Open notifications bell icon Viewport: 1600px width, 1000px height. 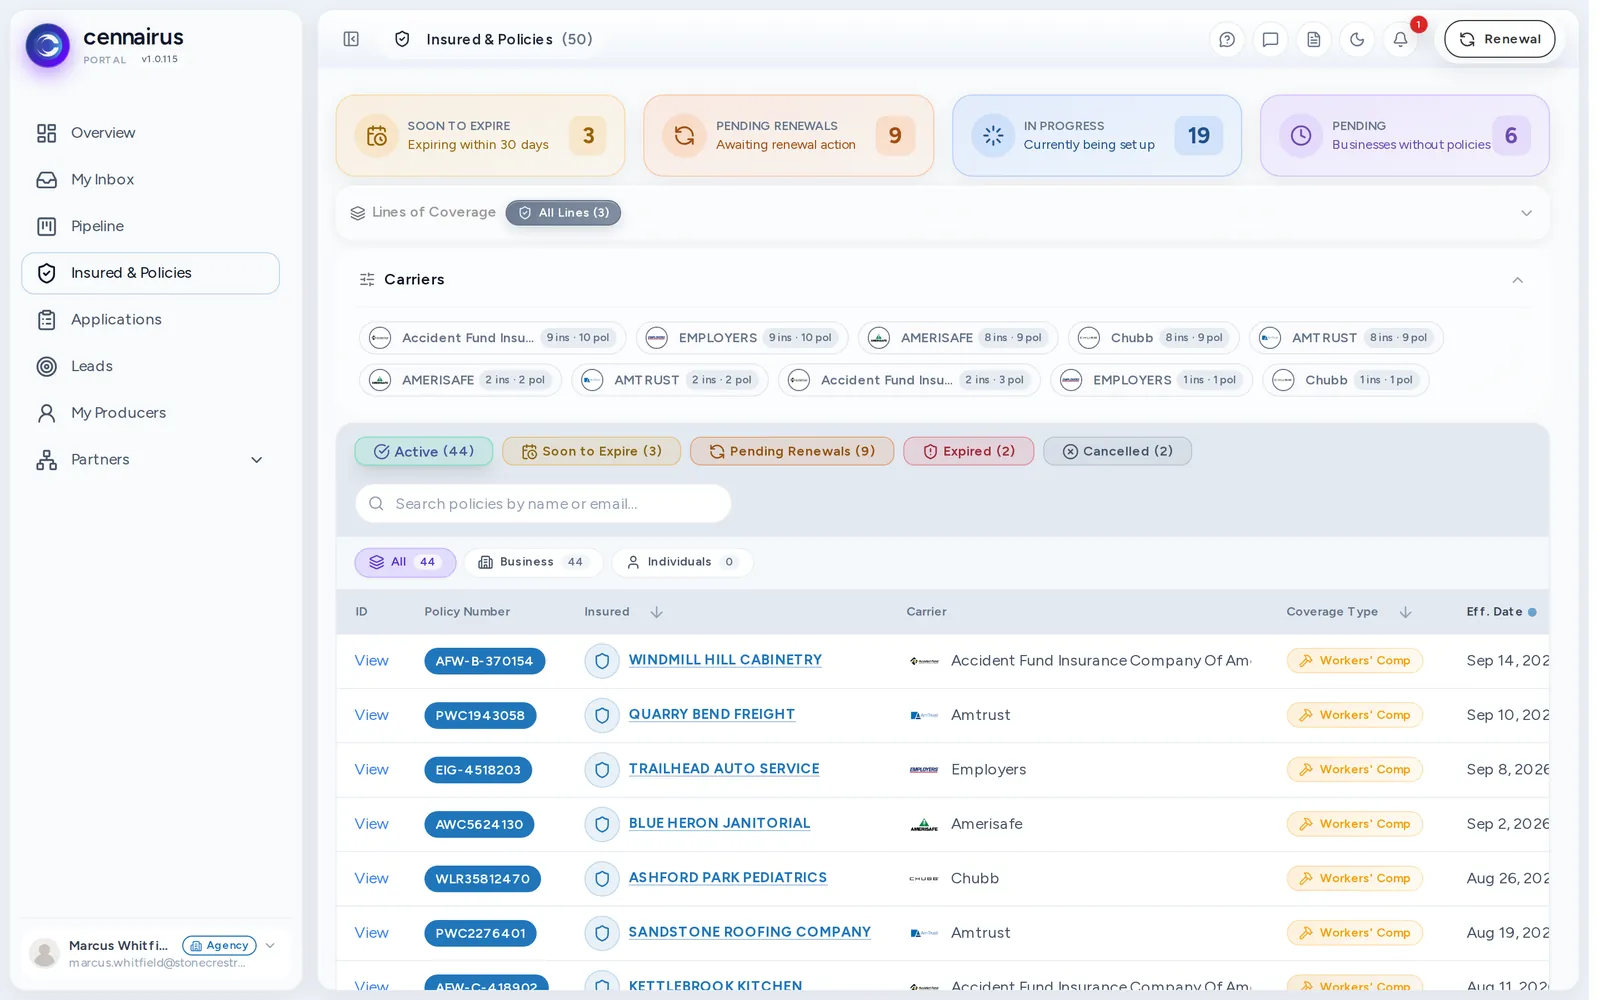pos(1400,40)
